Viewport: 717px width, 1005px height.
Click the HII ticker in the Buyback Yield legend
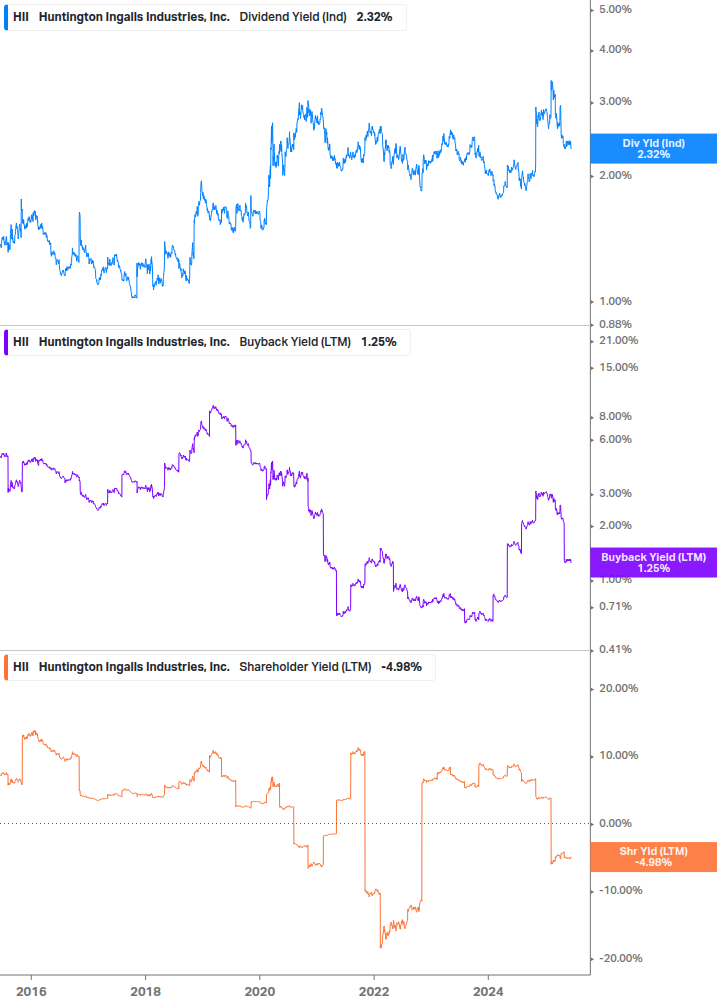tap(21, 342)
